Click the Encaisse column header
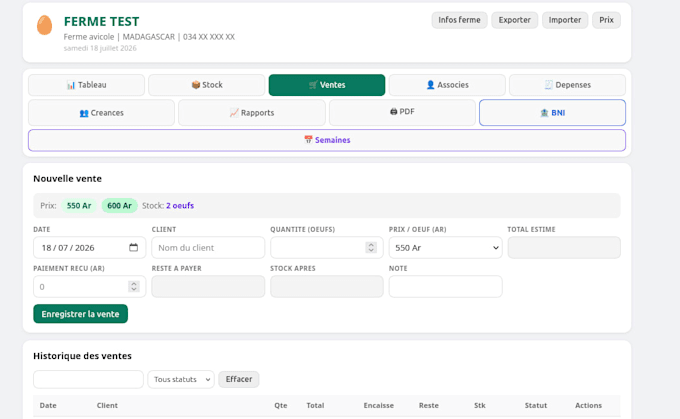680x419 pixels. 379,405
